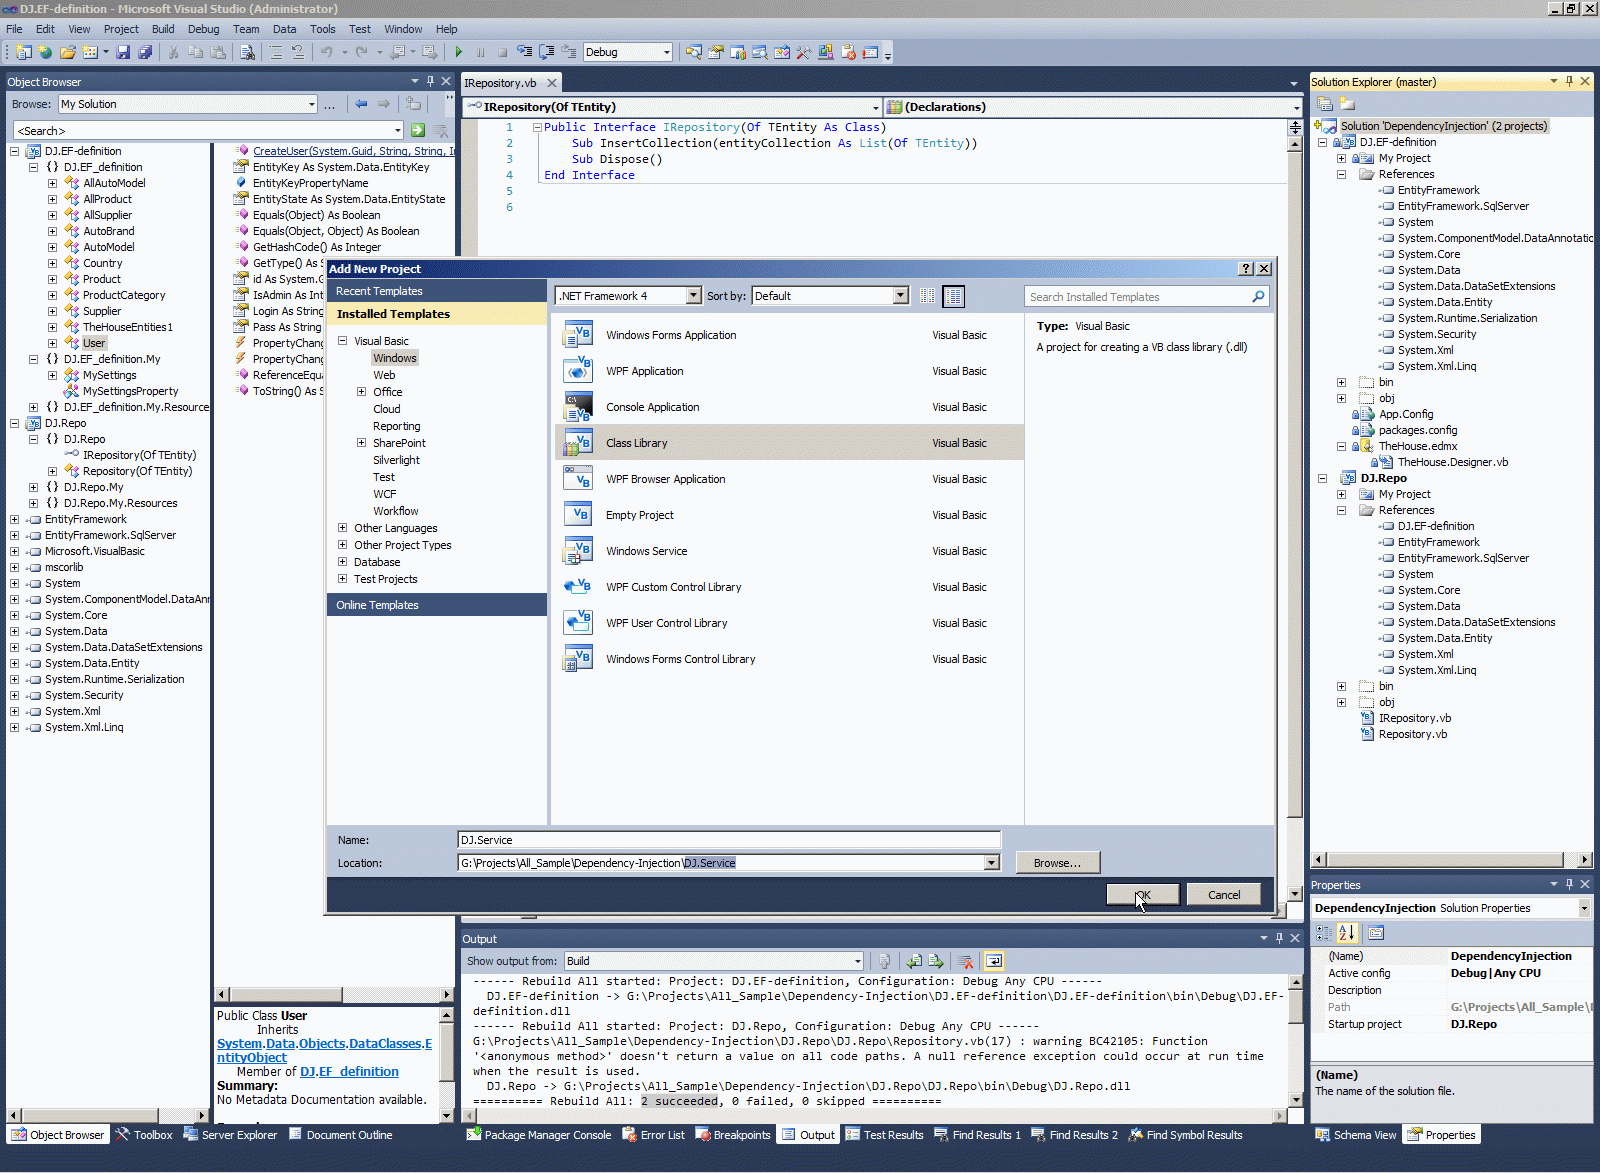This screenshot has width=1600, height=1173.
Task: Select the WPF Custom Control Library icon
Action: tap(578, 587)
